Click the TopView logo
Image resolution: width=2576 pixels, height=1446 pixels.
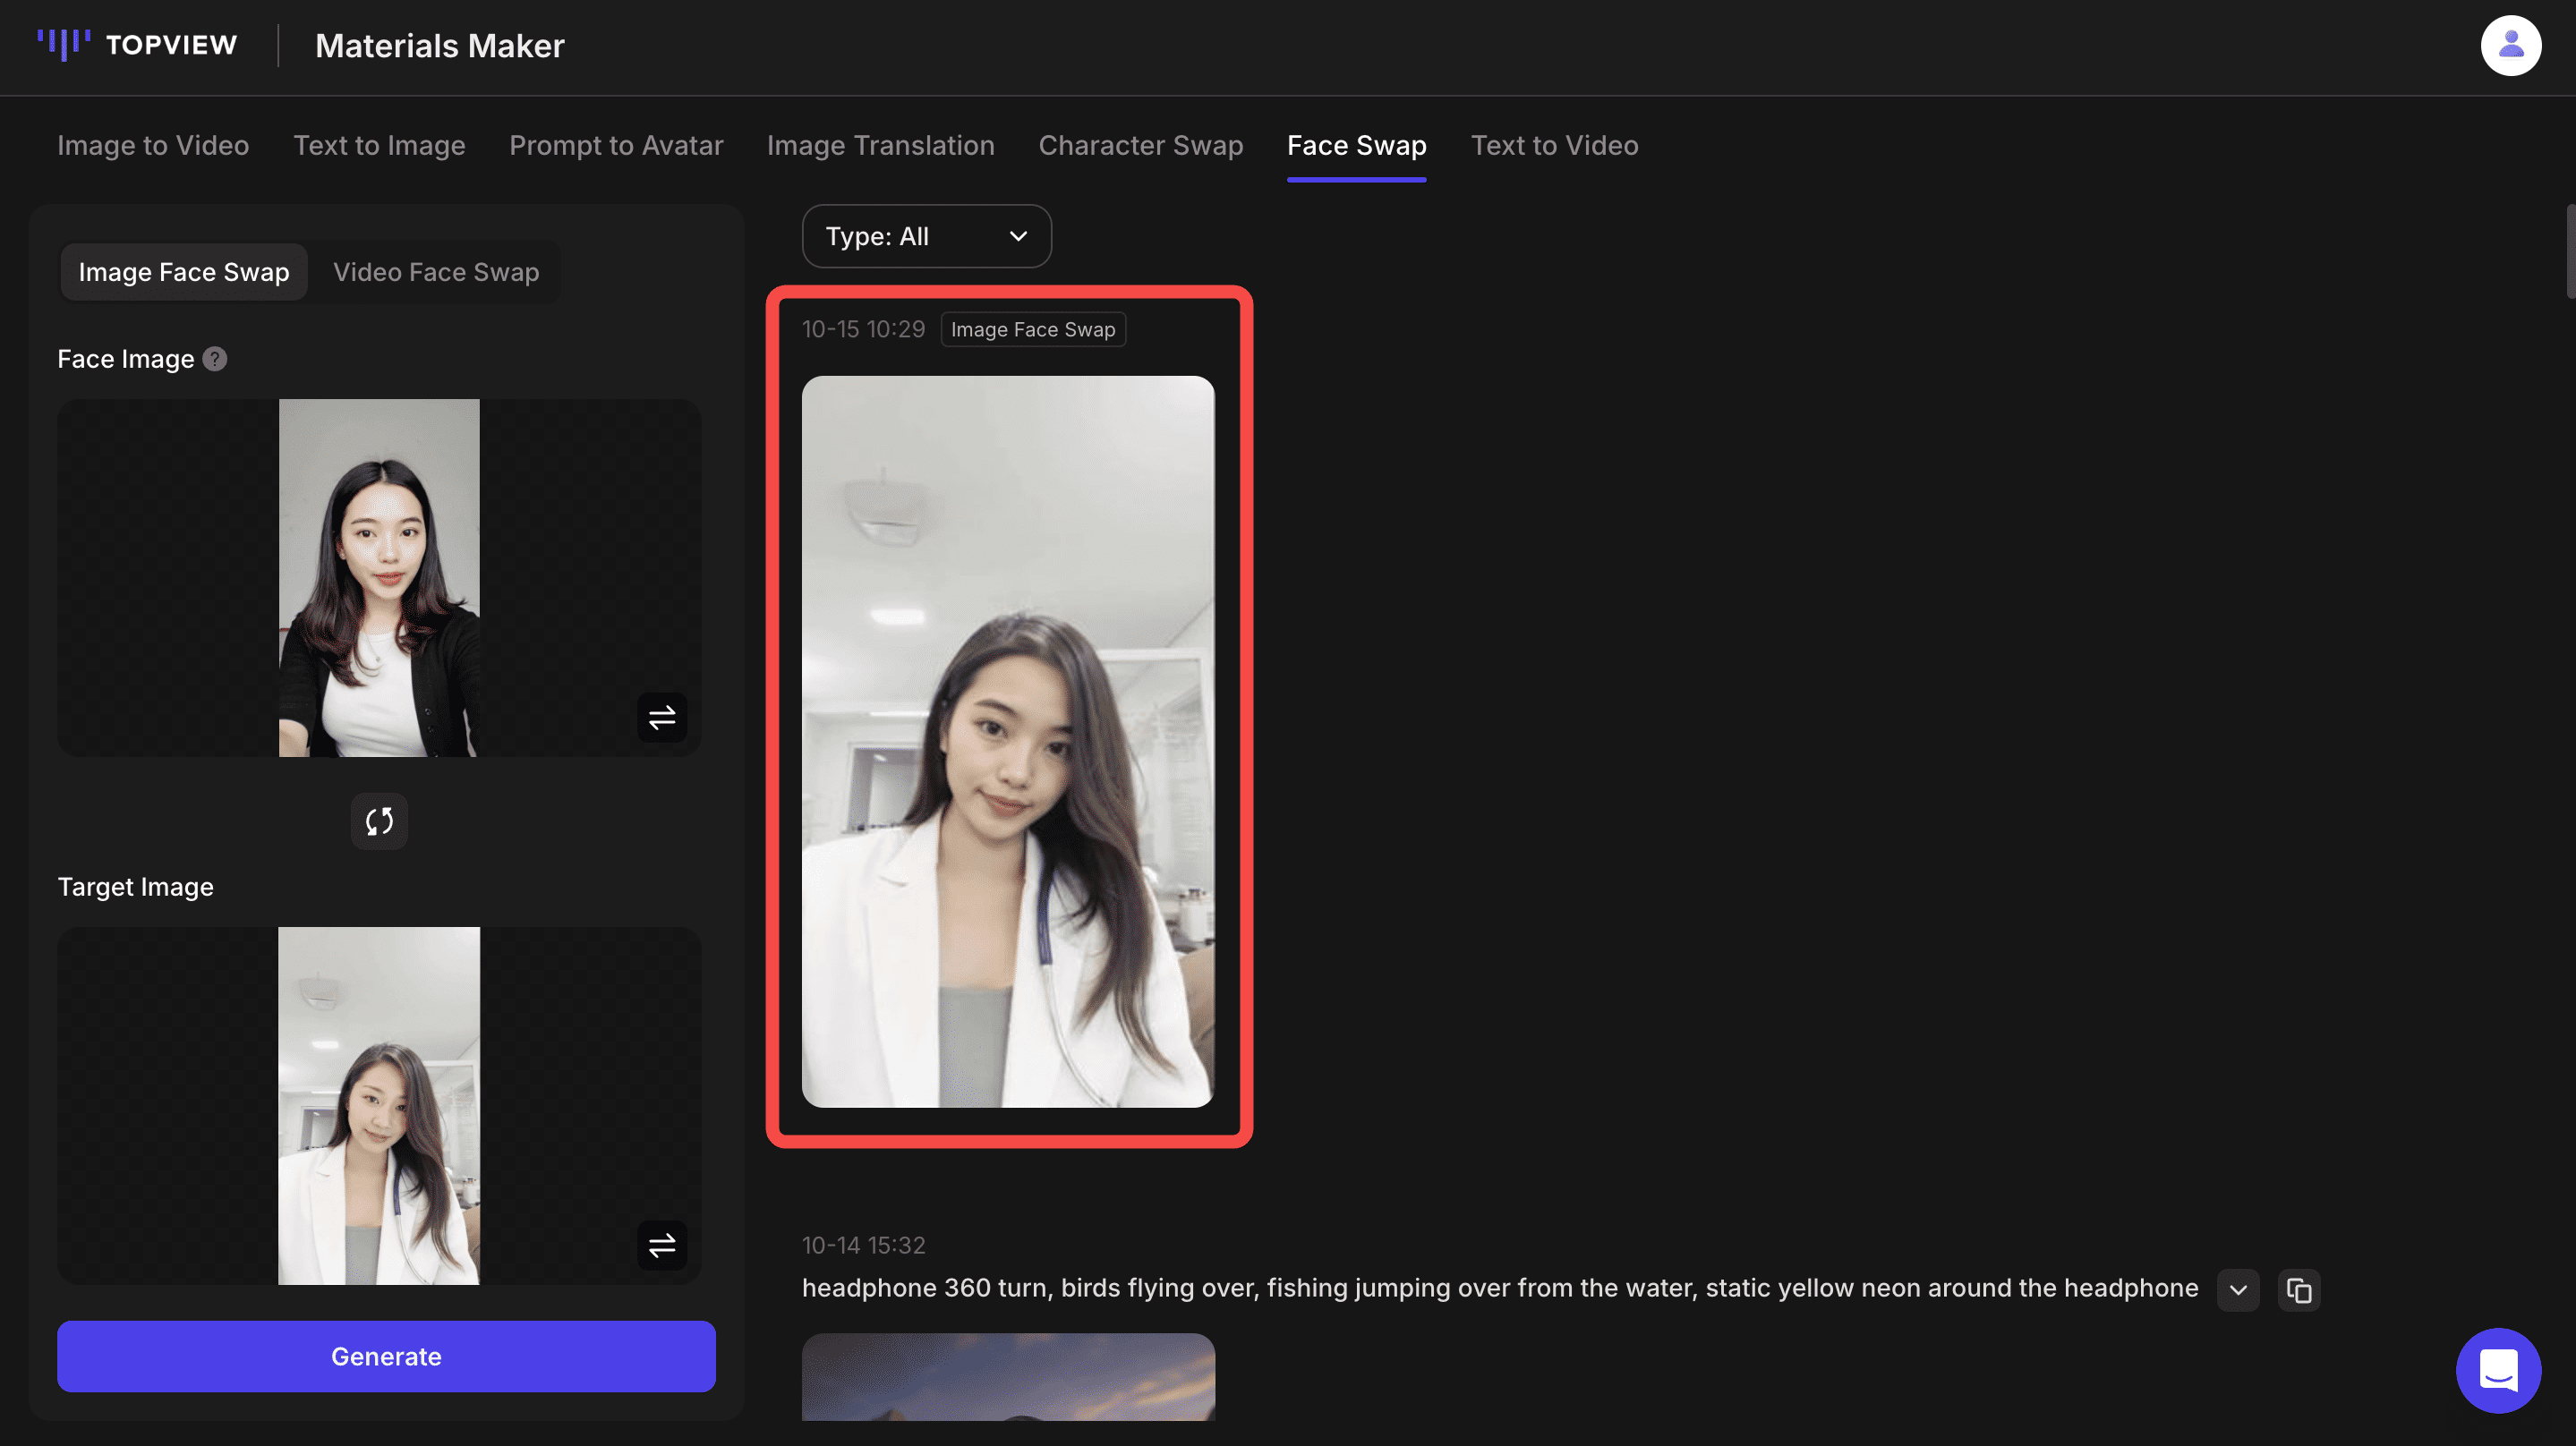[138, 45]
